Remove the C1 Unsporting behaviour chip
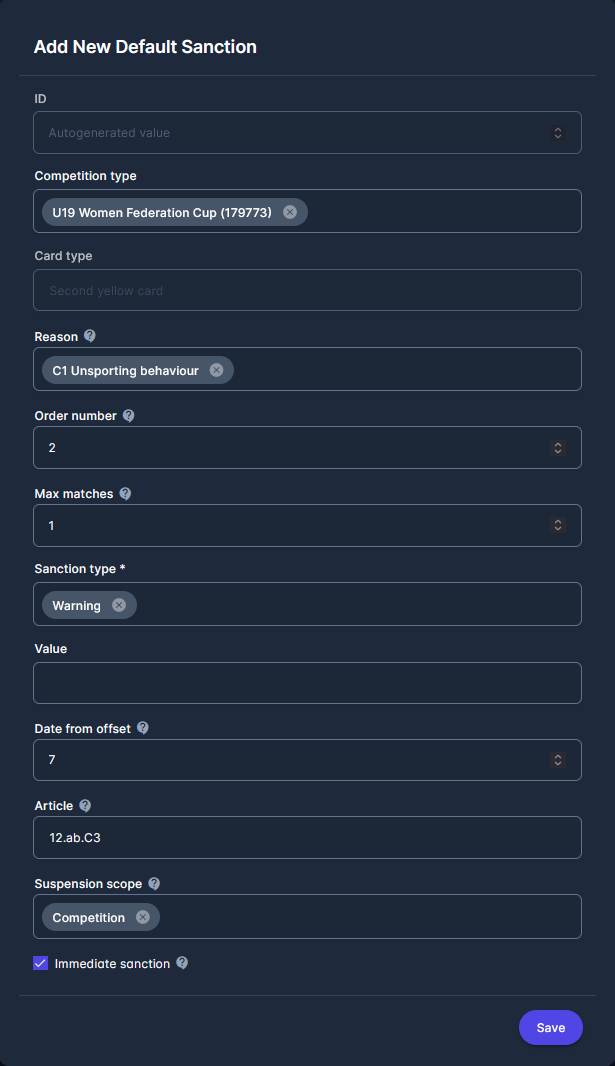This screenshot has height=1066, width=615. 216,370
